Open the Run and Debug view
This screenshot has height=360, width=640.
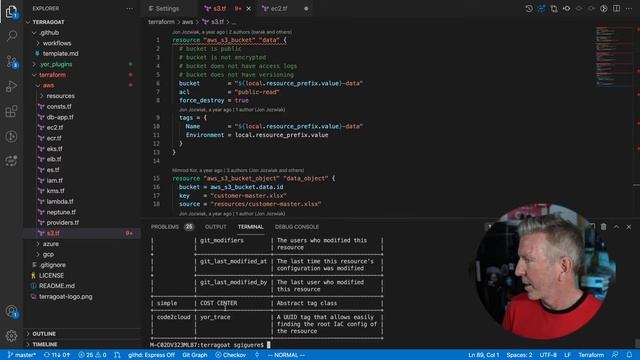pyautogui.click(x=11, y=86)
